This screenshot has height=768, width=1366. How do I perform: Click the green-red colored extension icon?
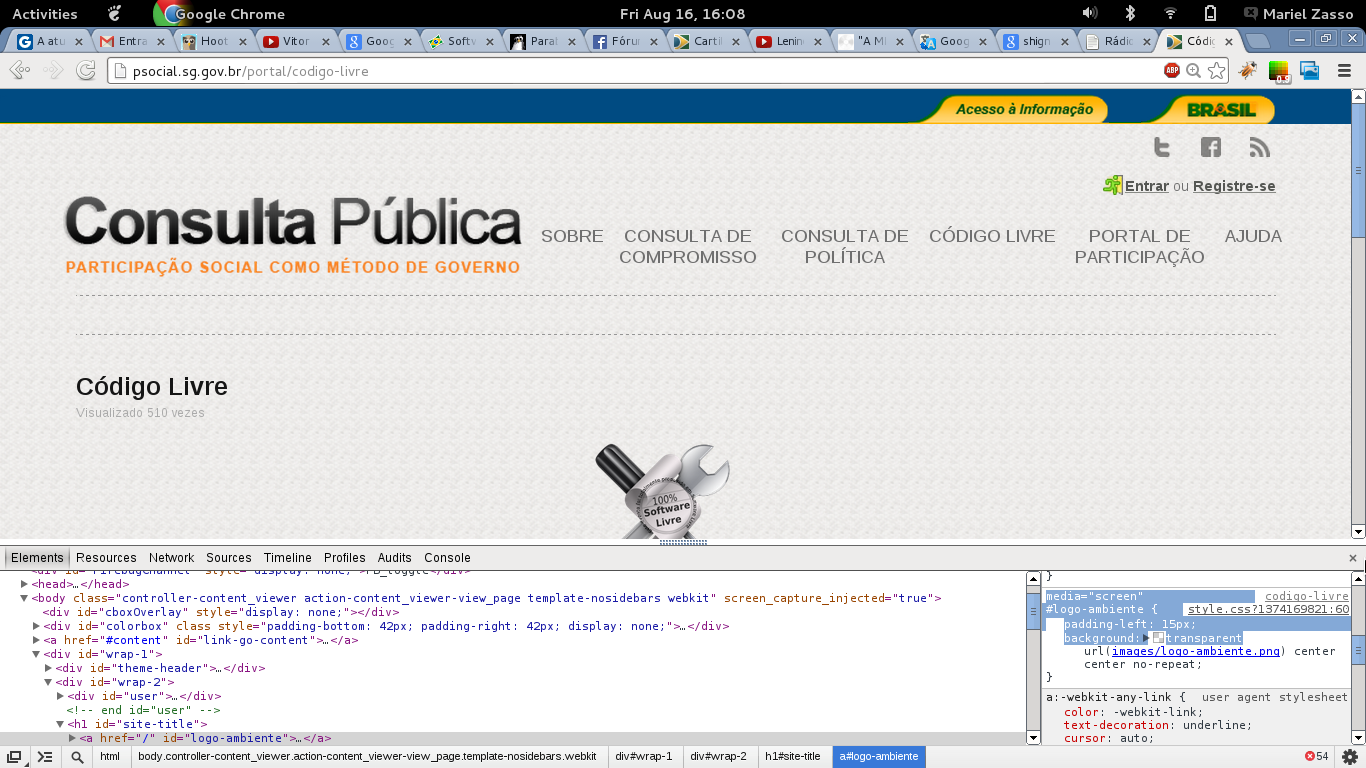tap(1279, 71)
